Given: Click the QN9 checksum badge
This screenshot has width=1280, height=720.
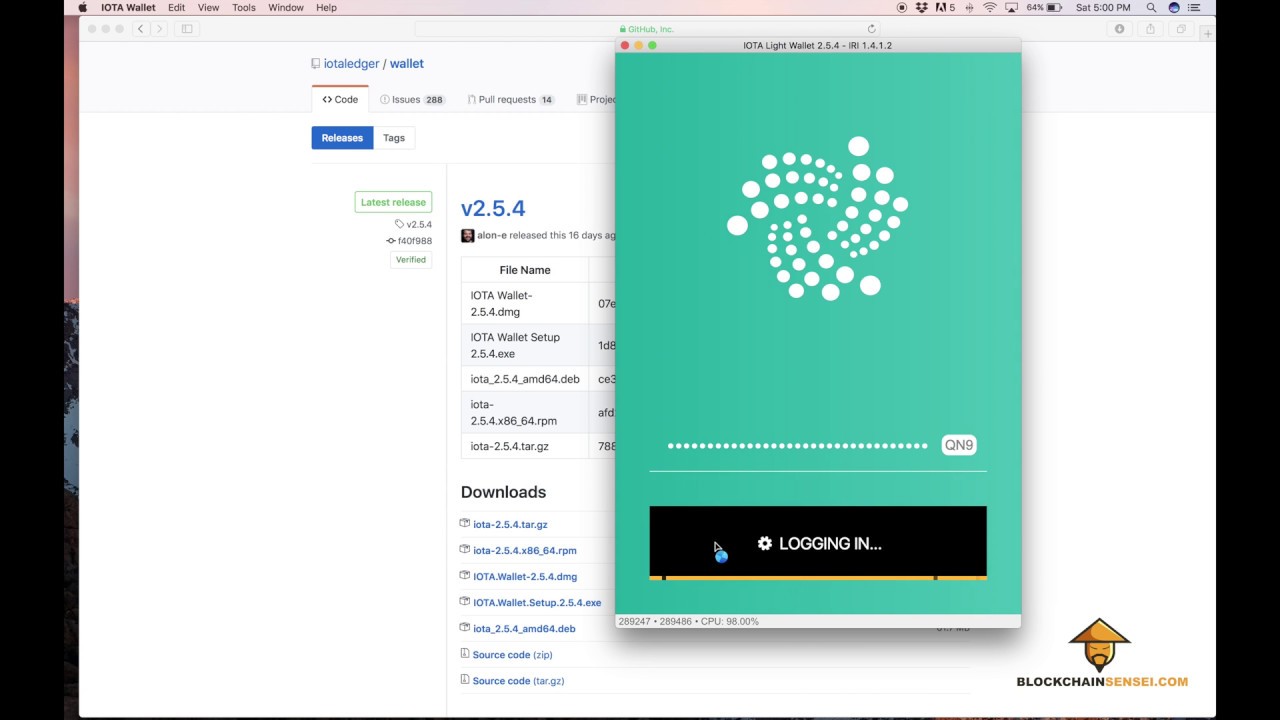Looking at the screenshot, I should [x=958, y=445].
